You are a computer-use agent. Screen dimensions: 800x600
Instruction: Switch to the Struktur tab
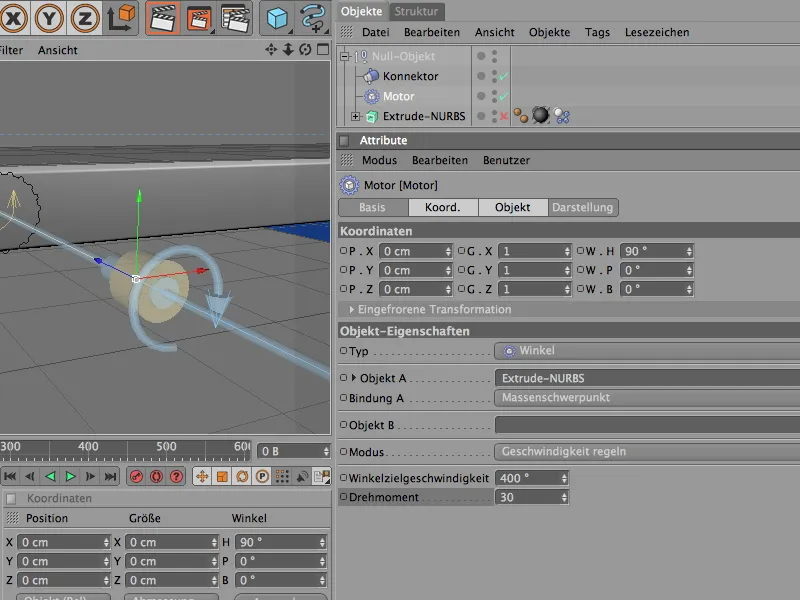(x=417, y=11)
